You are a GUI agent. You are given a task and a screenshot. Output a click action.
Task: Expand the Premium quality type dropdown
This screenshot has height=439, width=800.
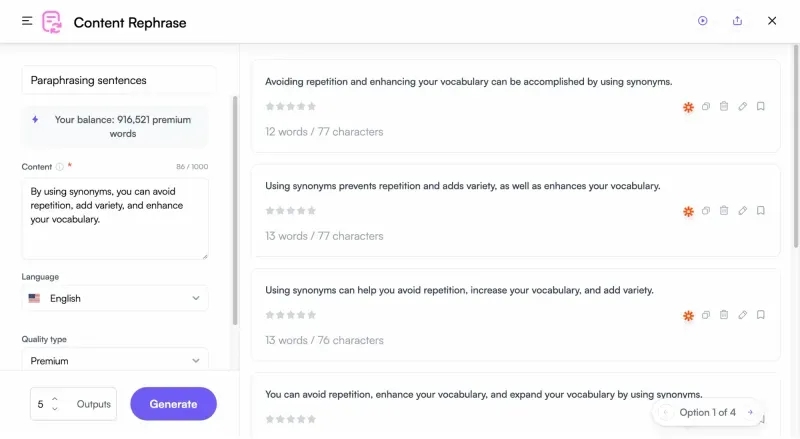(x=115, y=360)
